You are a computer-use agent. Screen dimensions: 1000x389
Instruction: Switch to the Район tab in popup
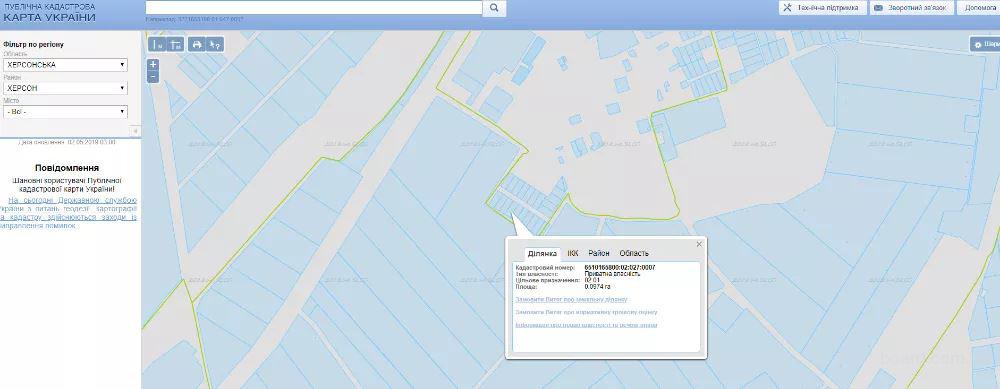pos(599,253)
